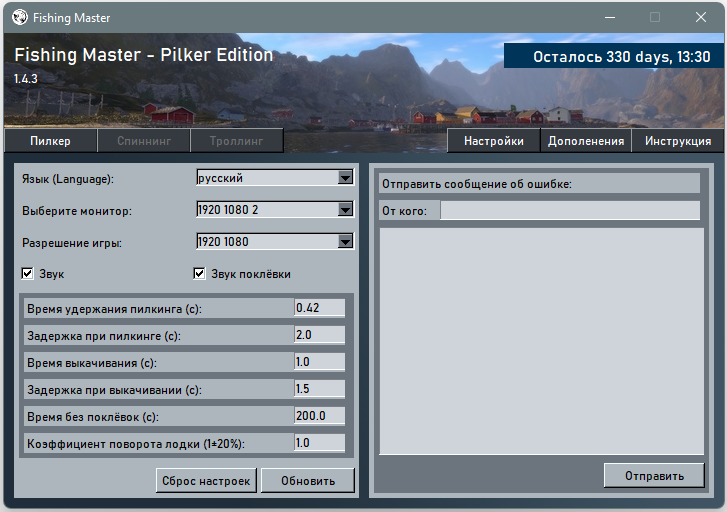Open the Спиннинг tab
This screenshot has height=512, width=727.
coord(144,141)
